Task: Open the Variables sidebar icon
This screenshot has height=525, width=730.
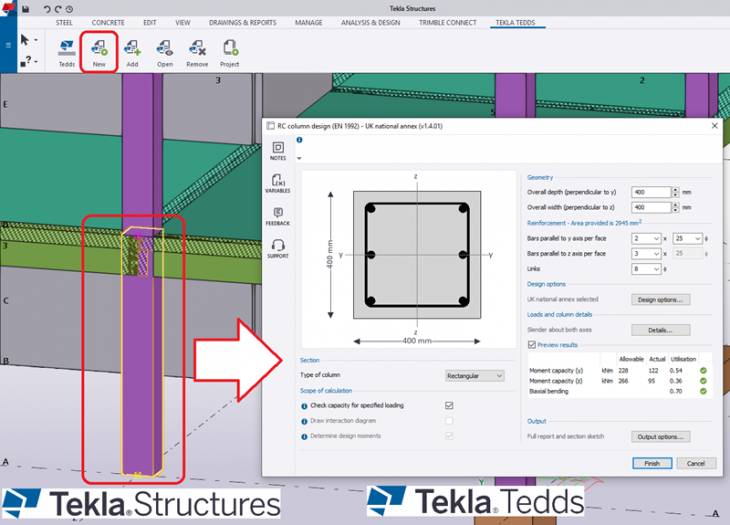Action: (x=278, y=183)
